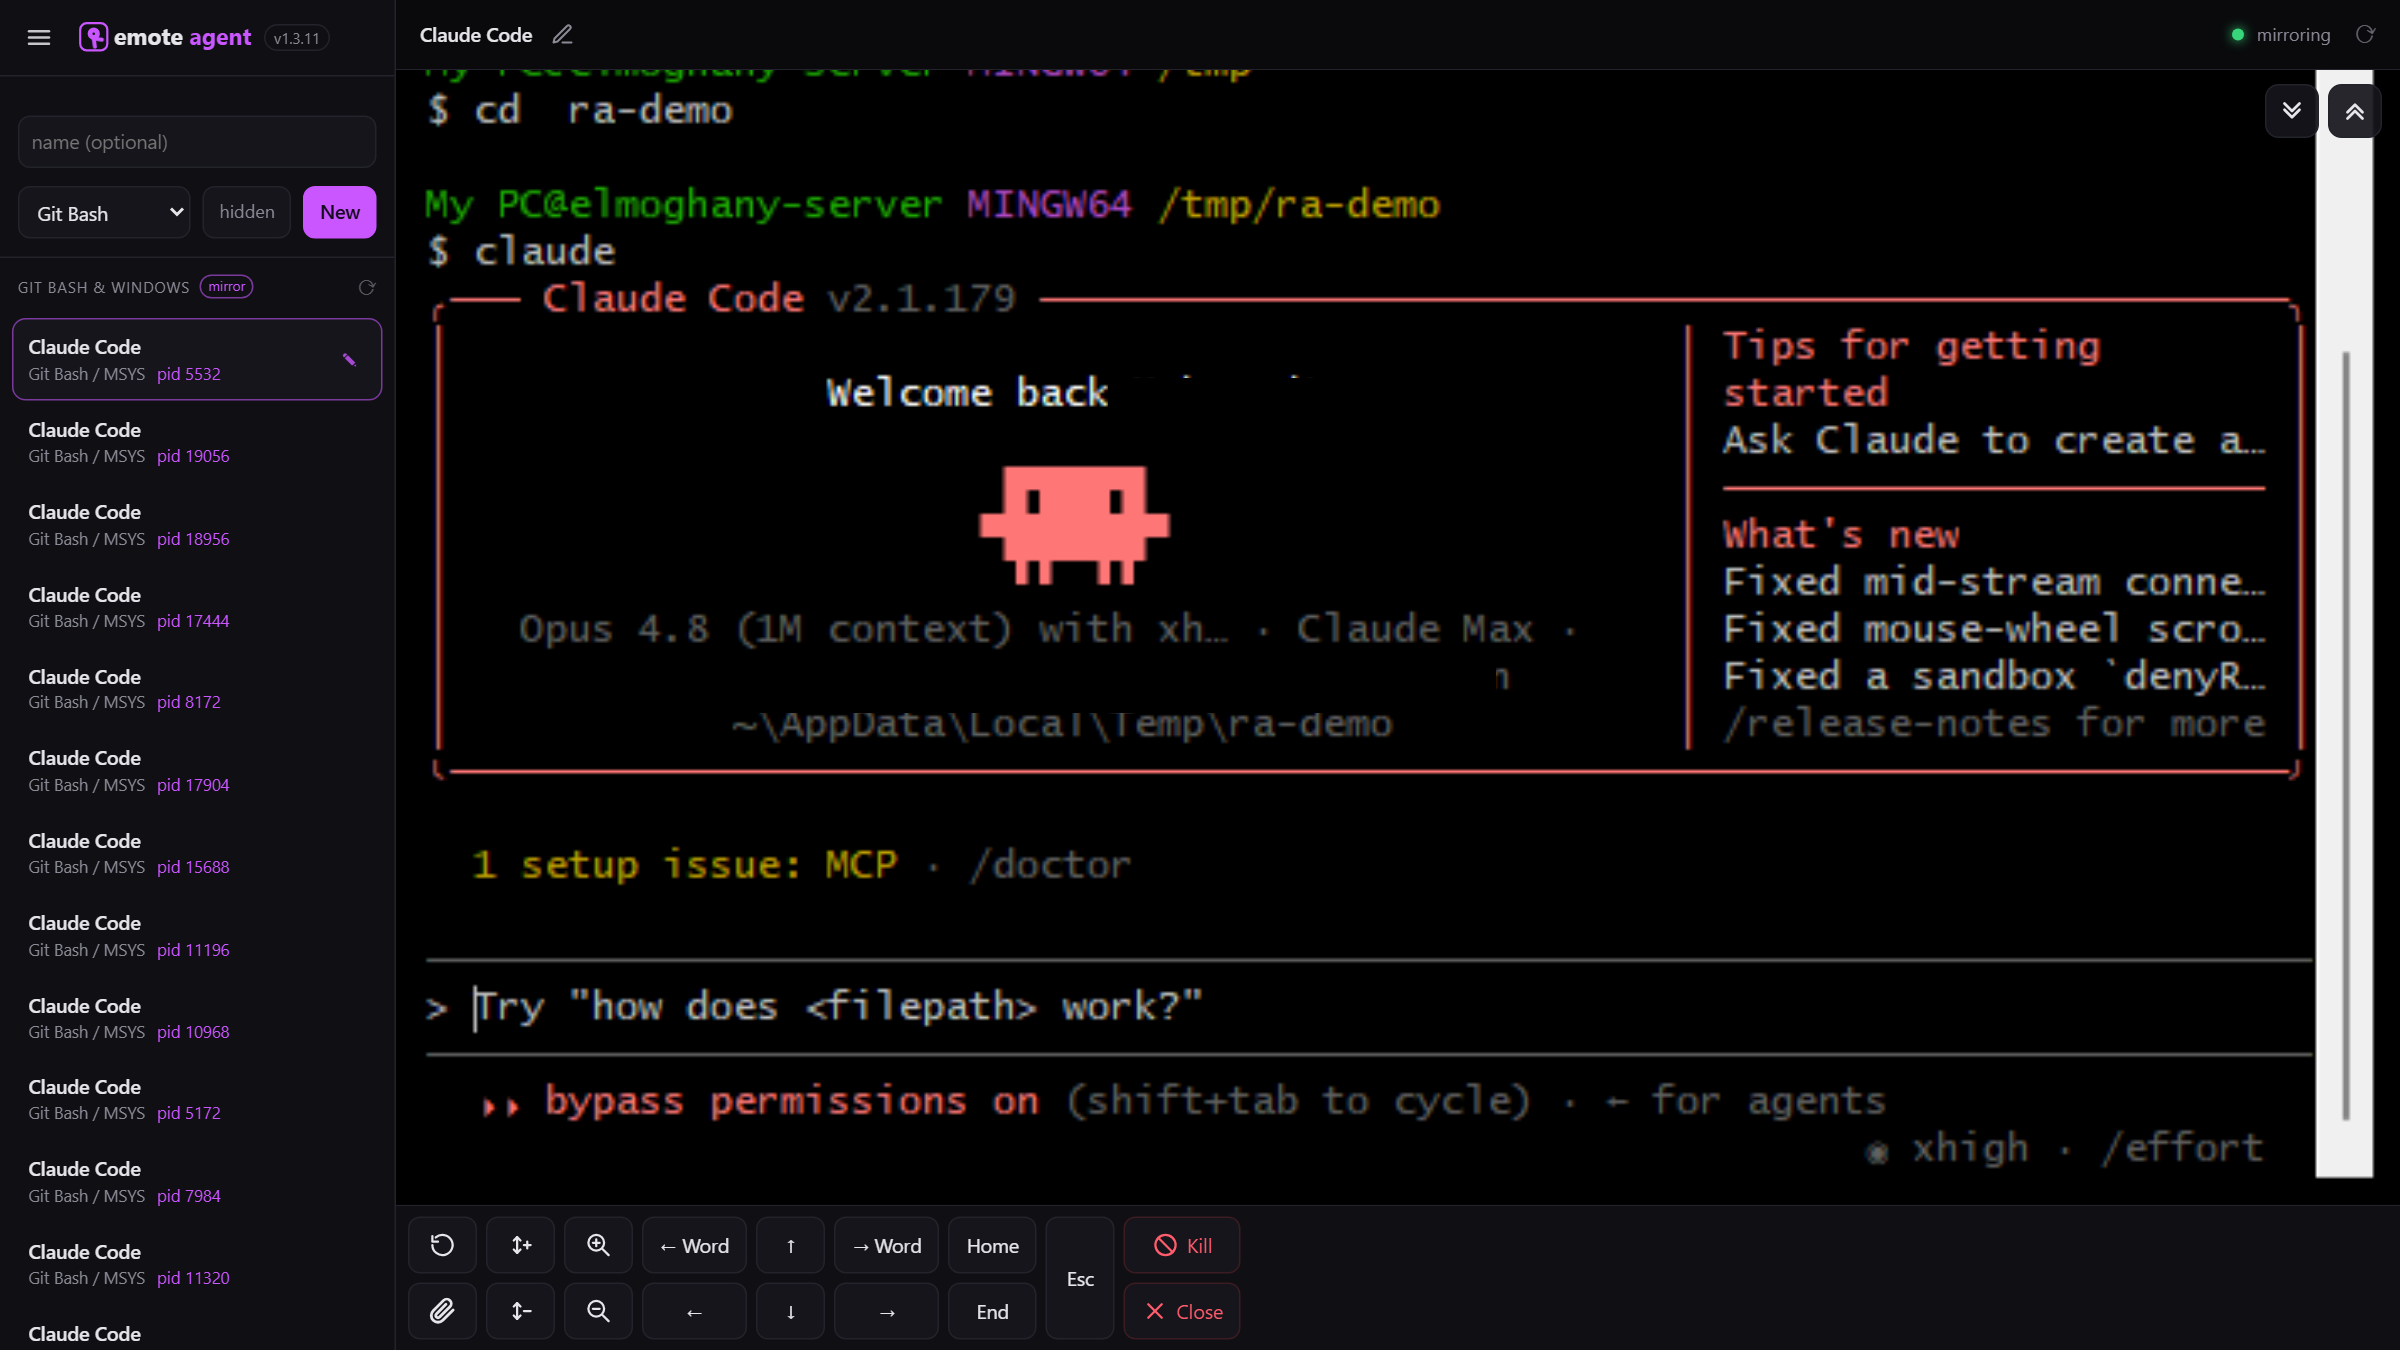Select Claude Code session pid 11320
Screen dimensions: 2400x1350
tap(197, 1264)
